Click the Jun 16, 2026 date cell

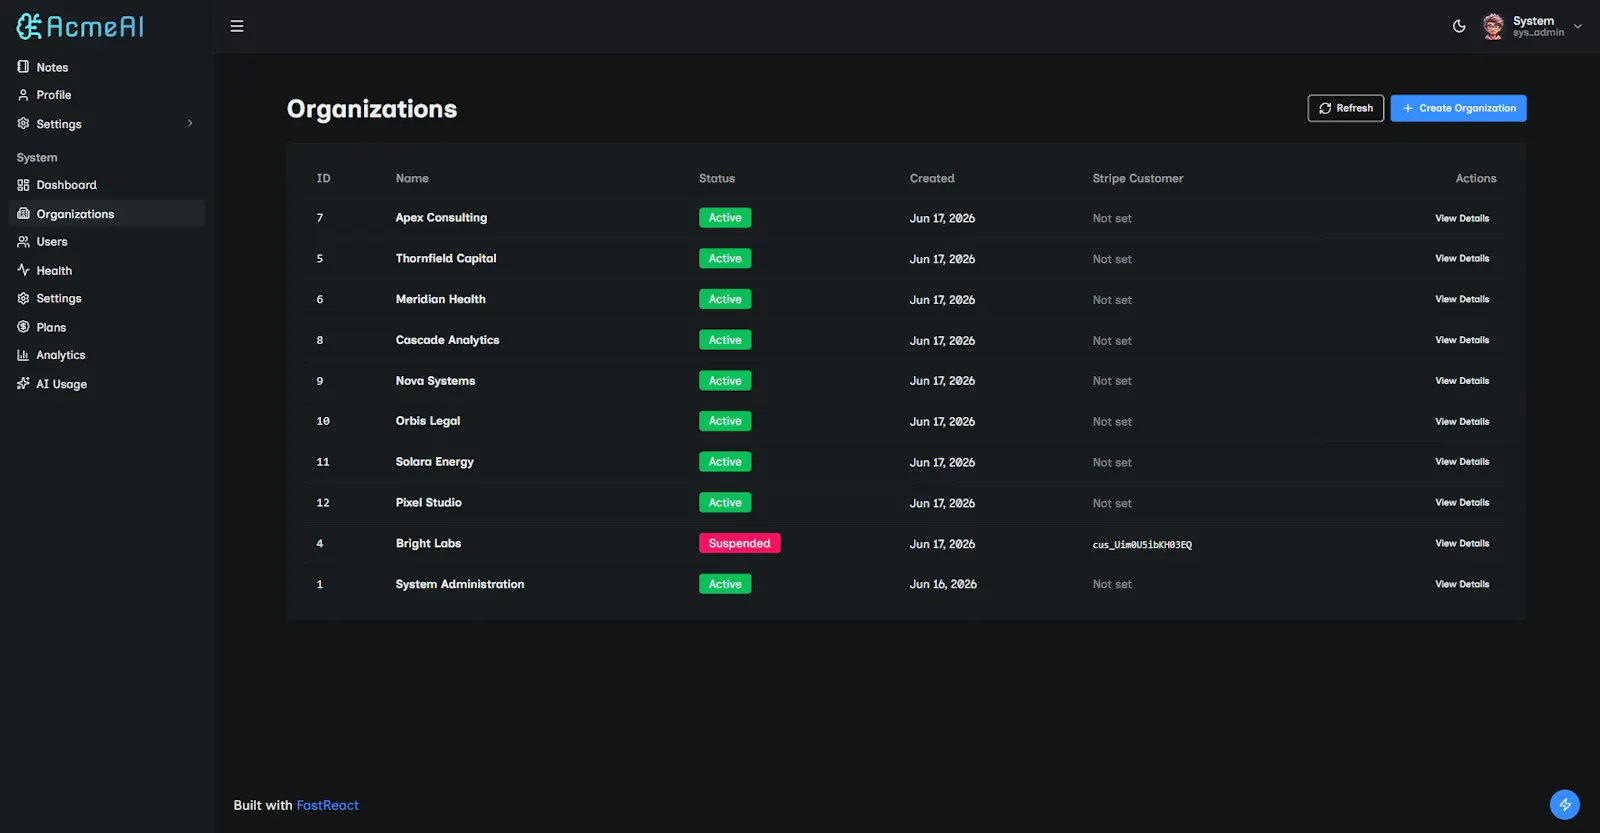[x=943, y=584]
